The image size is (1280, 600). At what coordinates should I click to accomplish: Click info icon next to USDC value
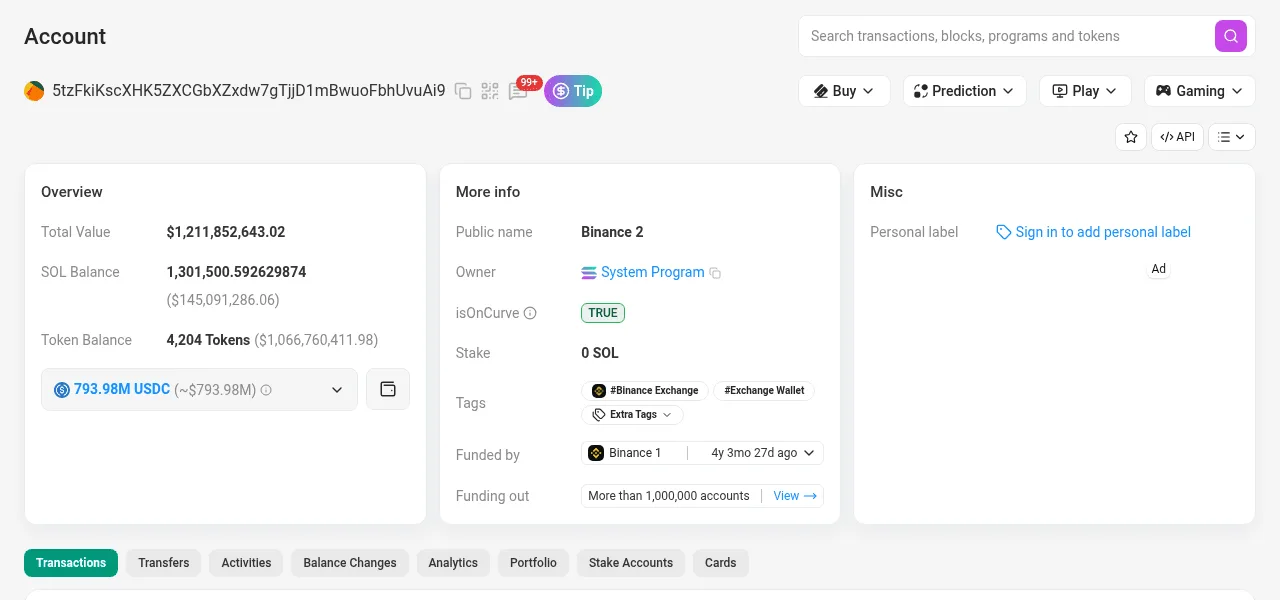(x=266, y=390)
